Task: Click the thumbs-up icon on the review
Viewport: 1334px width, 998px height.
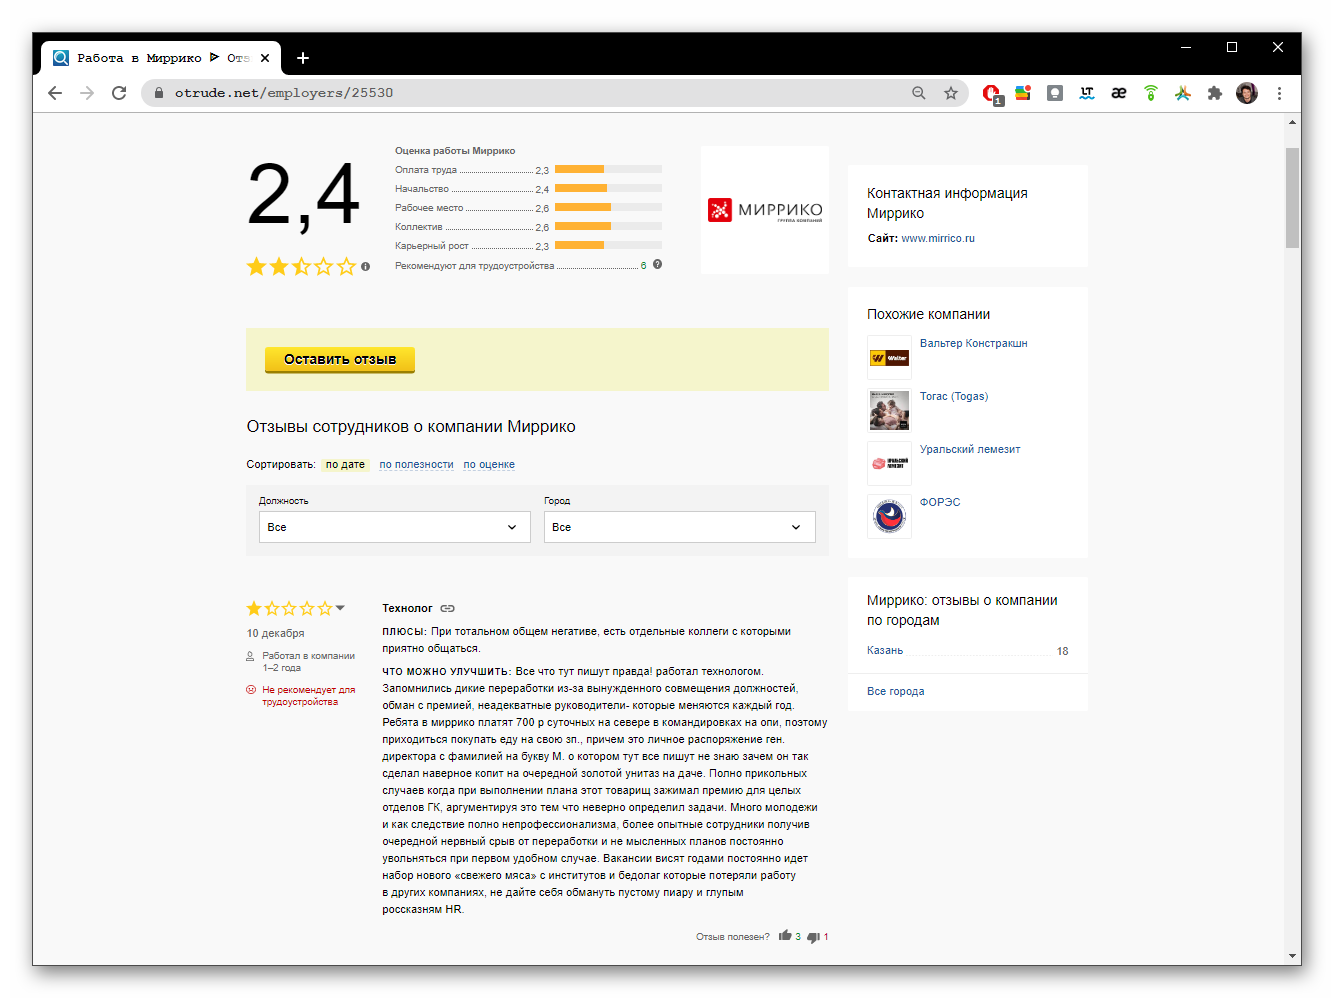Action: tap(785, 936)
